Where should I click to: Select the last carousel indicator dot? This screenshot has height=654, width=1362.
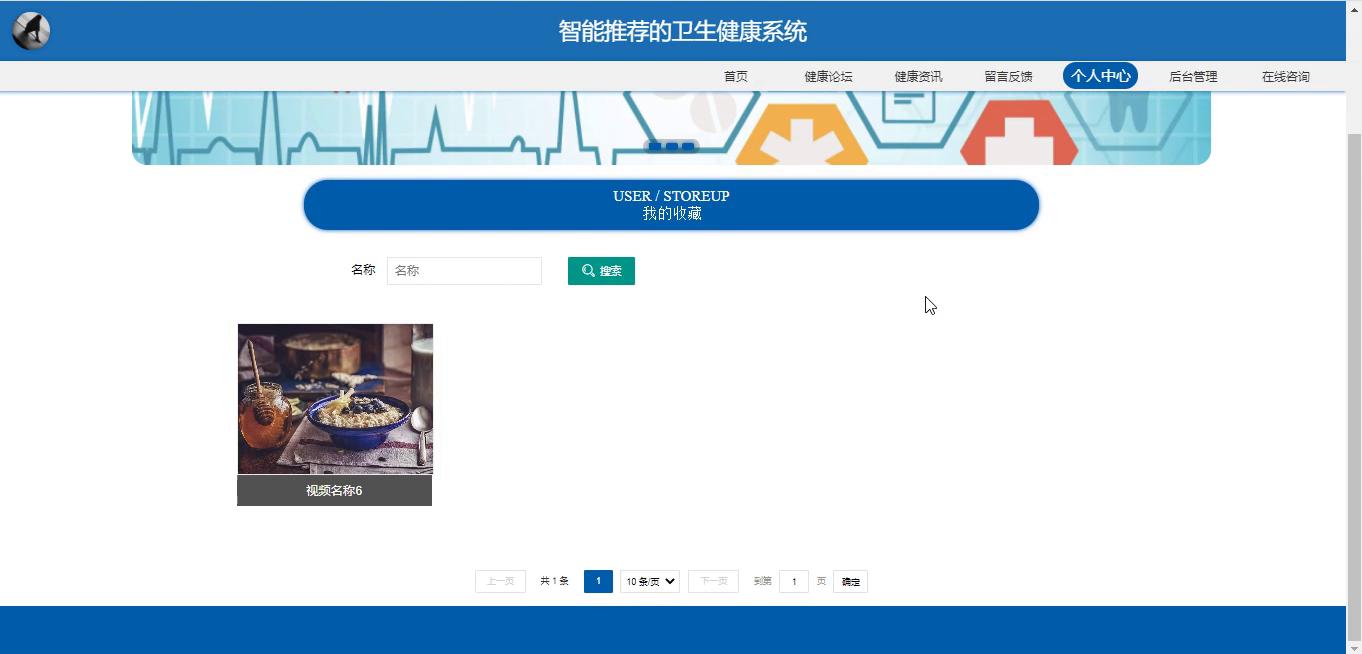[x=688, y=147]
